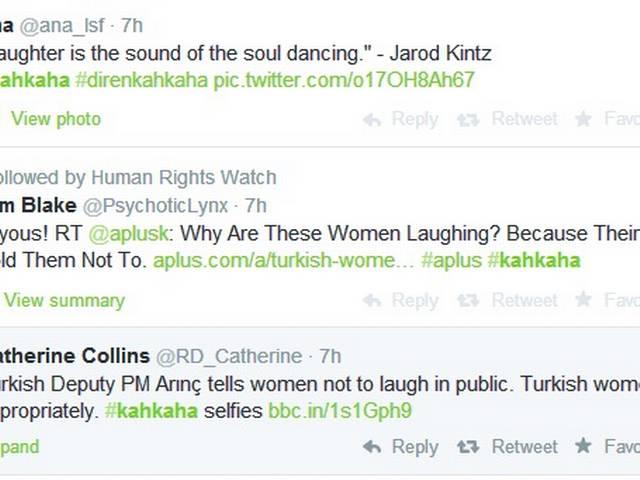Visit the @aplusk mention

128,234
